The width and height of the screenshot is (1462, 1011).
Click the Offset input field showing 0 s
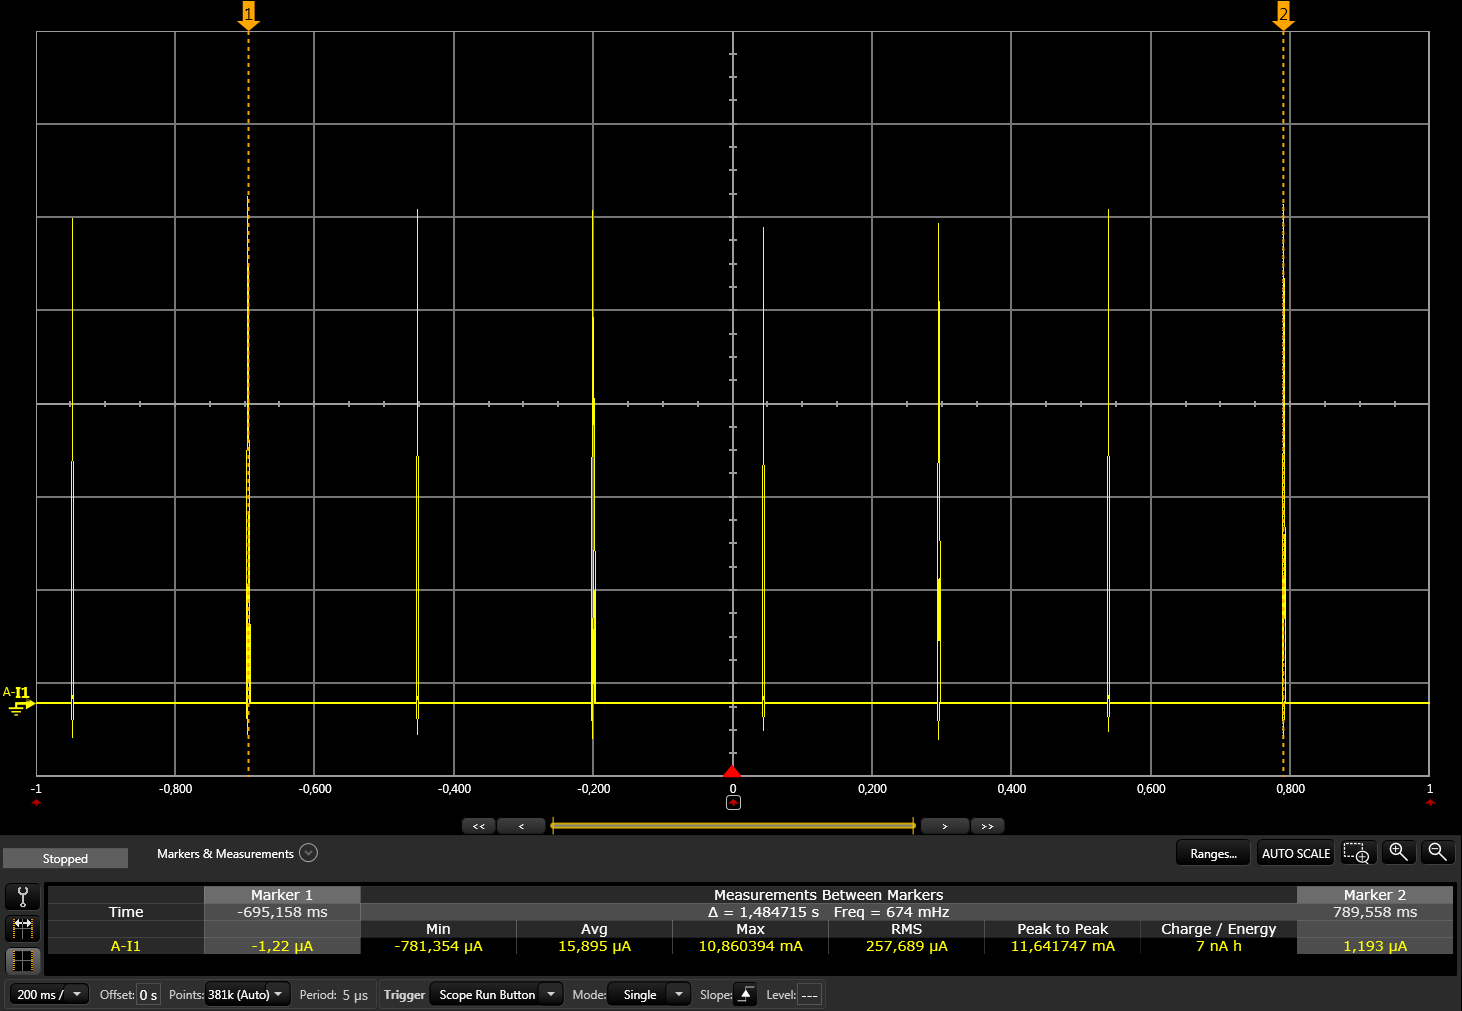pos(148,995)
